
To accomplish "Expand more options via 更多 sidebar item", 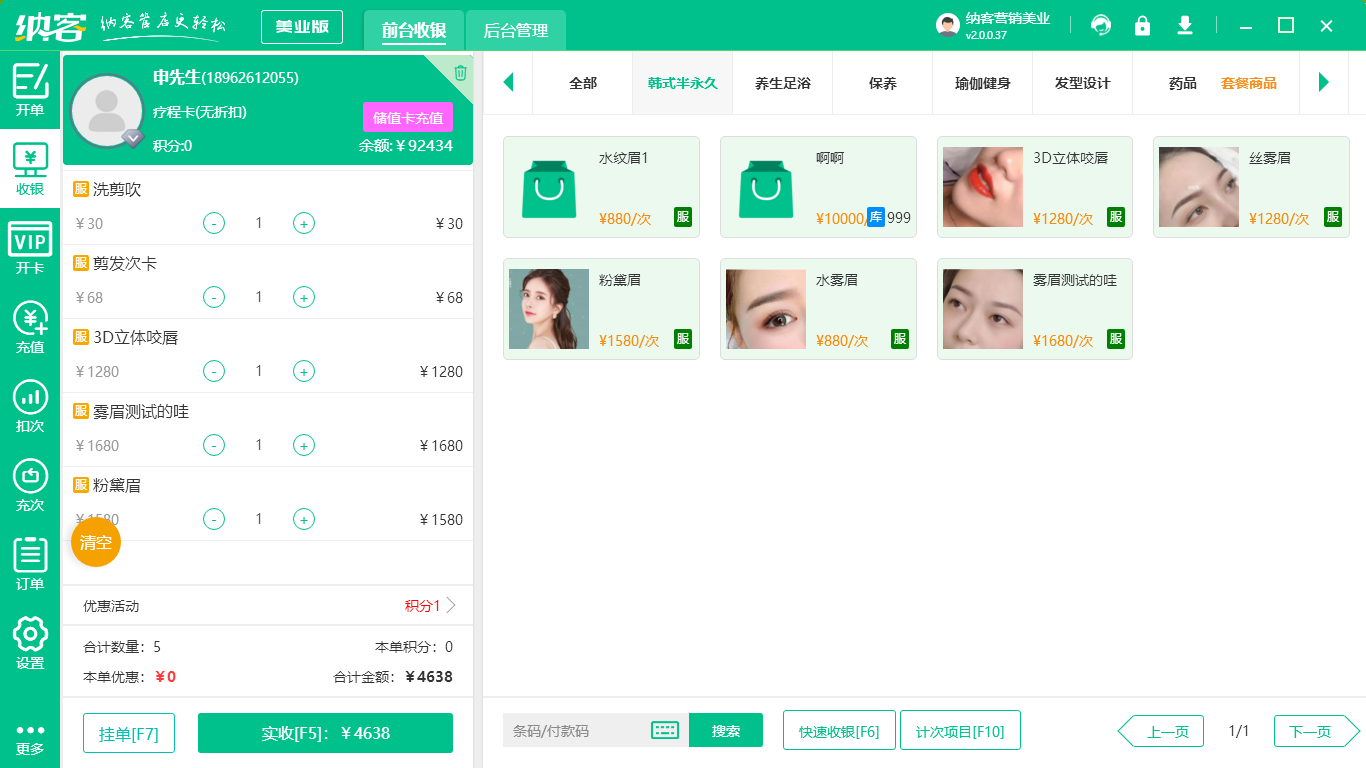I will click(x=30, y=738).
